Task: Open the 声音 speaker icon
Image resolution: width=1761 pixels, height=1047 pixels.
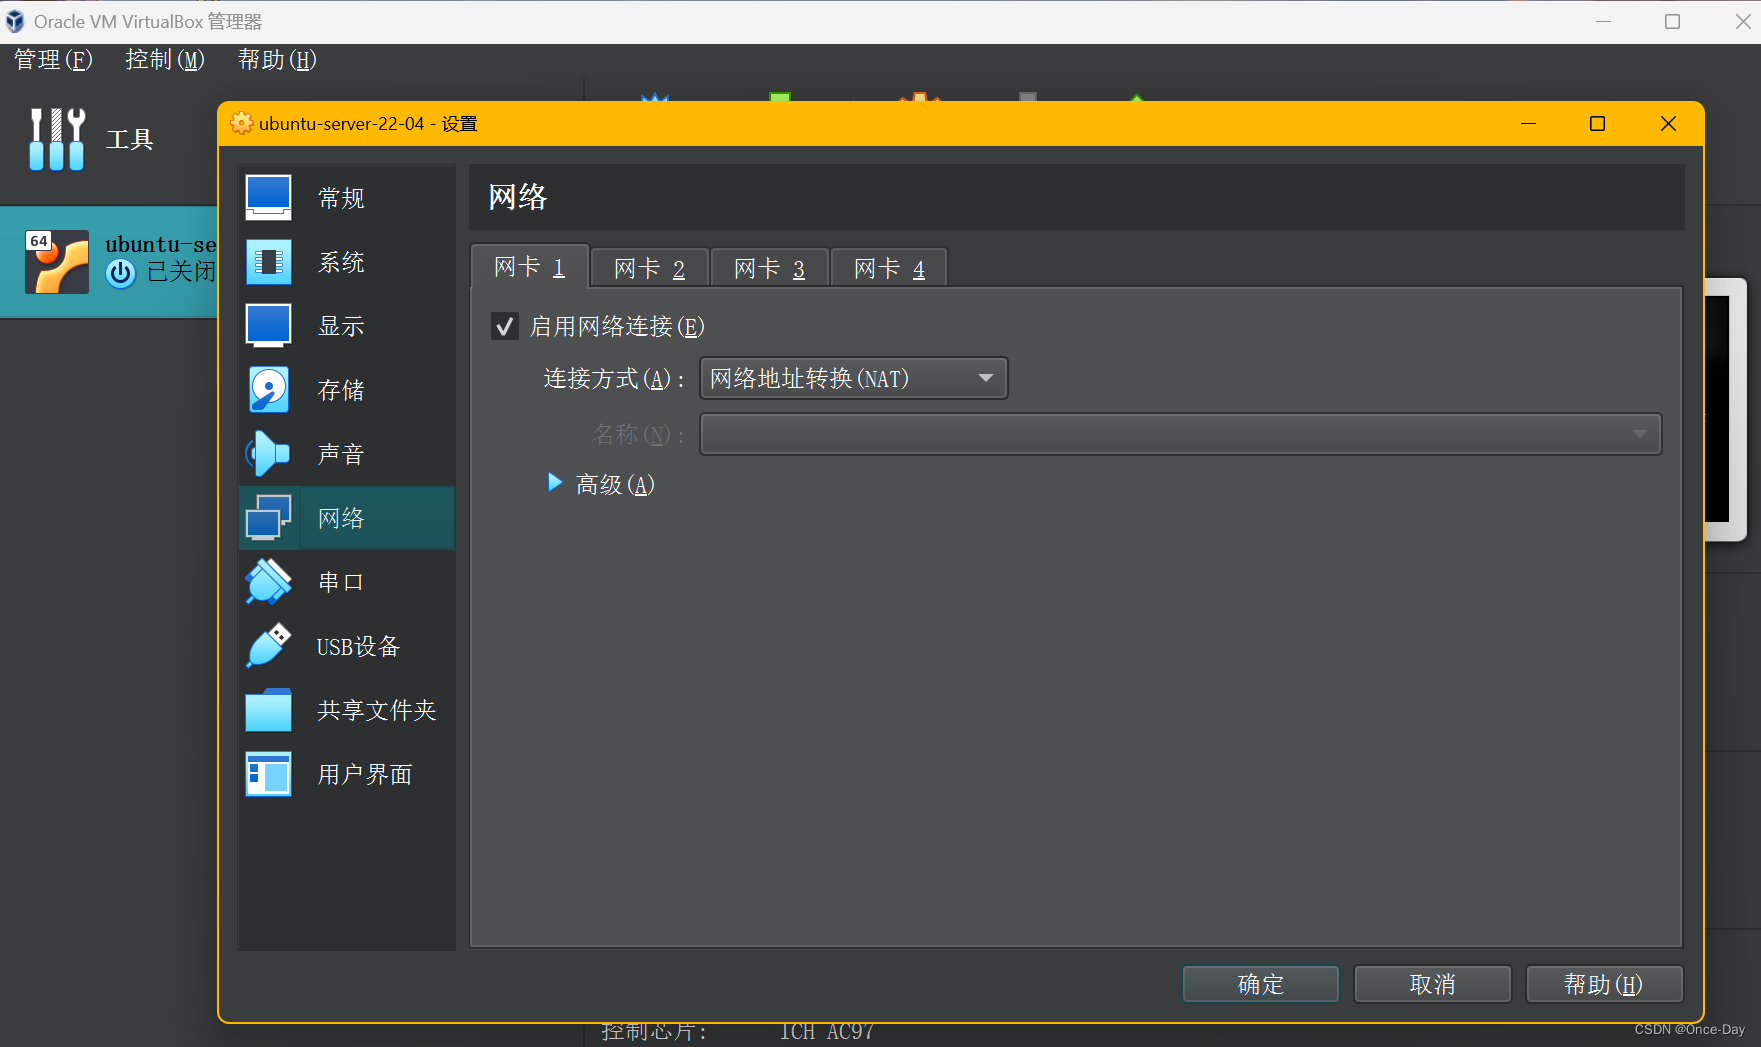Action: point(268,454)
